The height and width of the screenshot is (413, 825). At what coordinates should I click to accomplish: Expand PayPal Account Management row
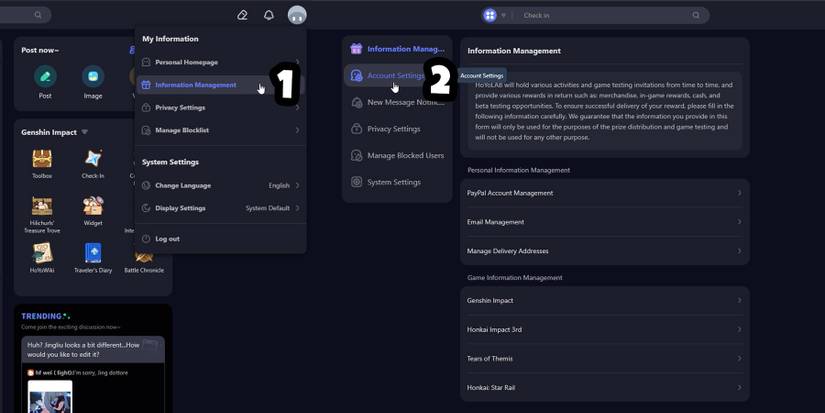tap(604, 193)
